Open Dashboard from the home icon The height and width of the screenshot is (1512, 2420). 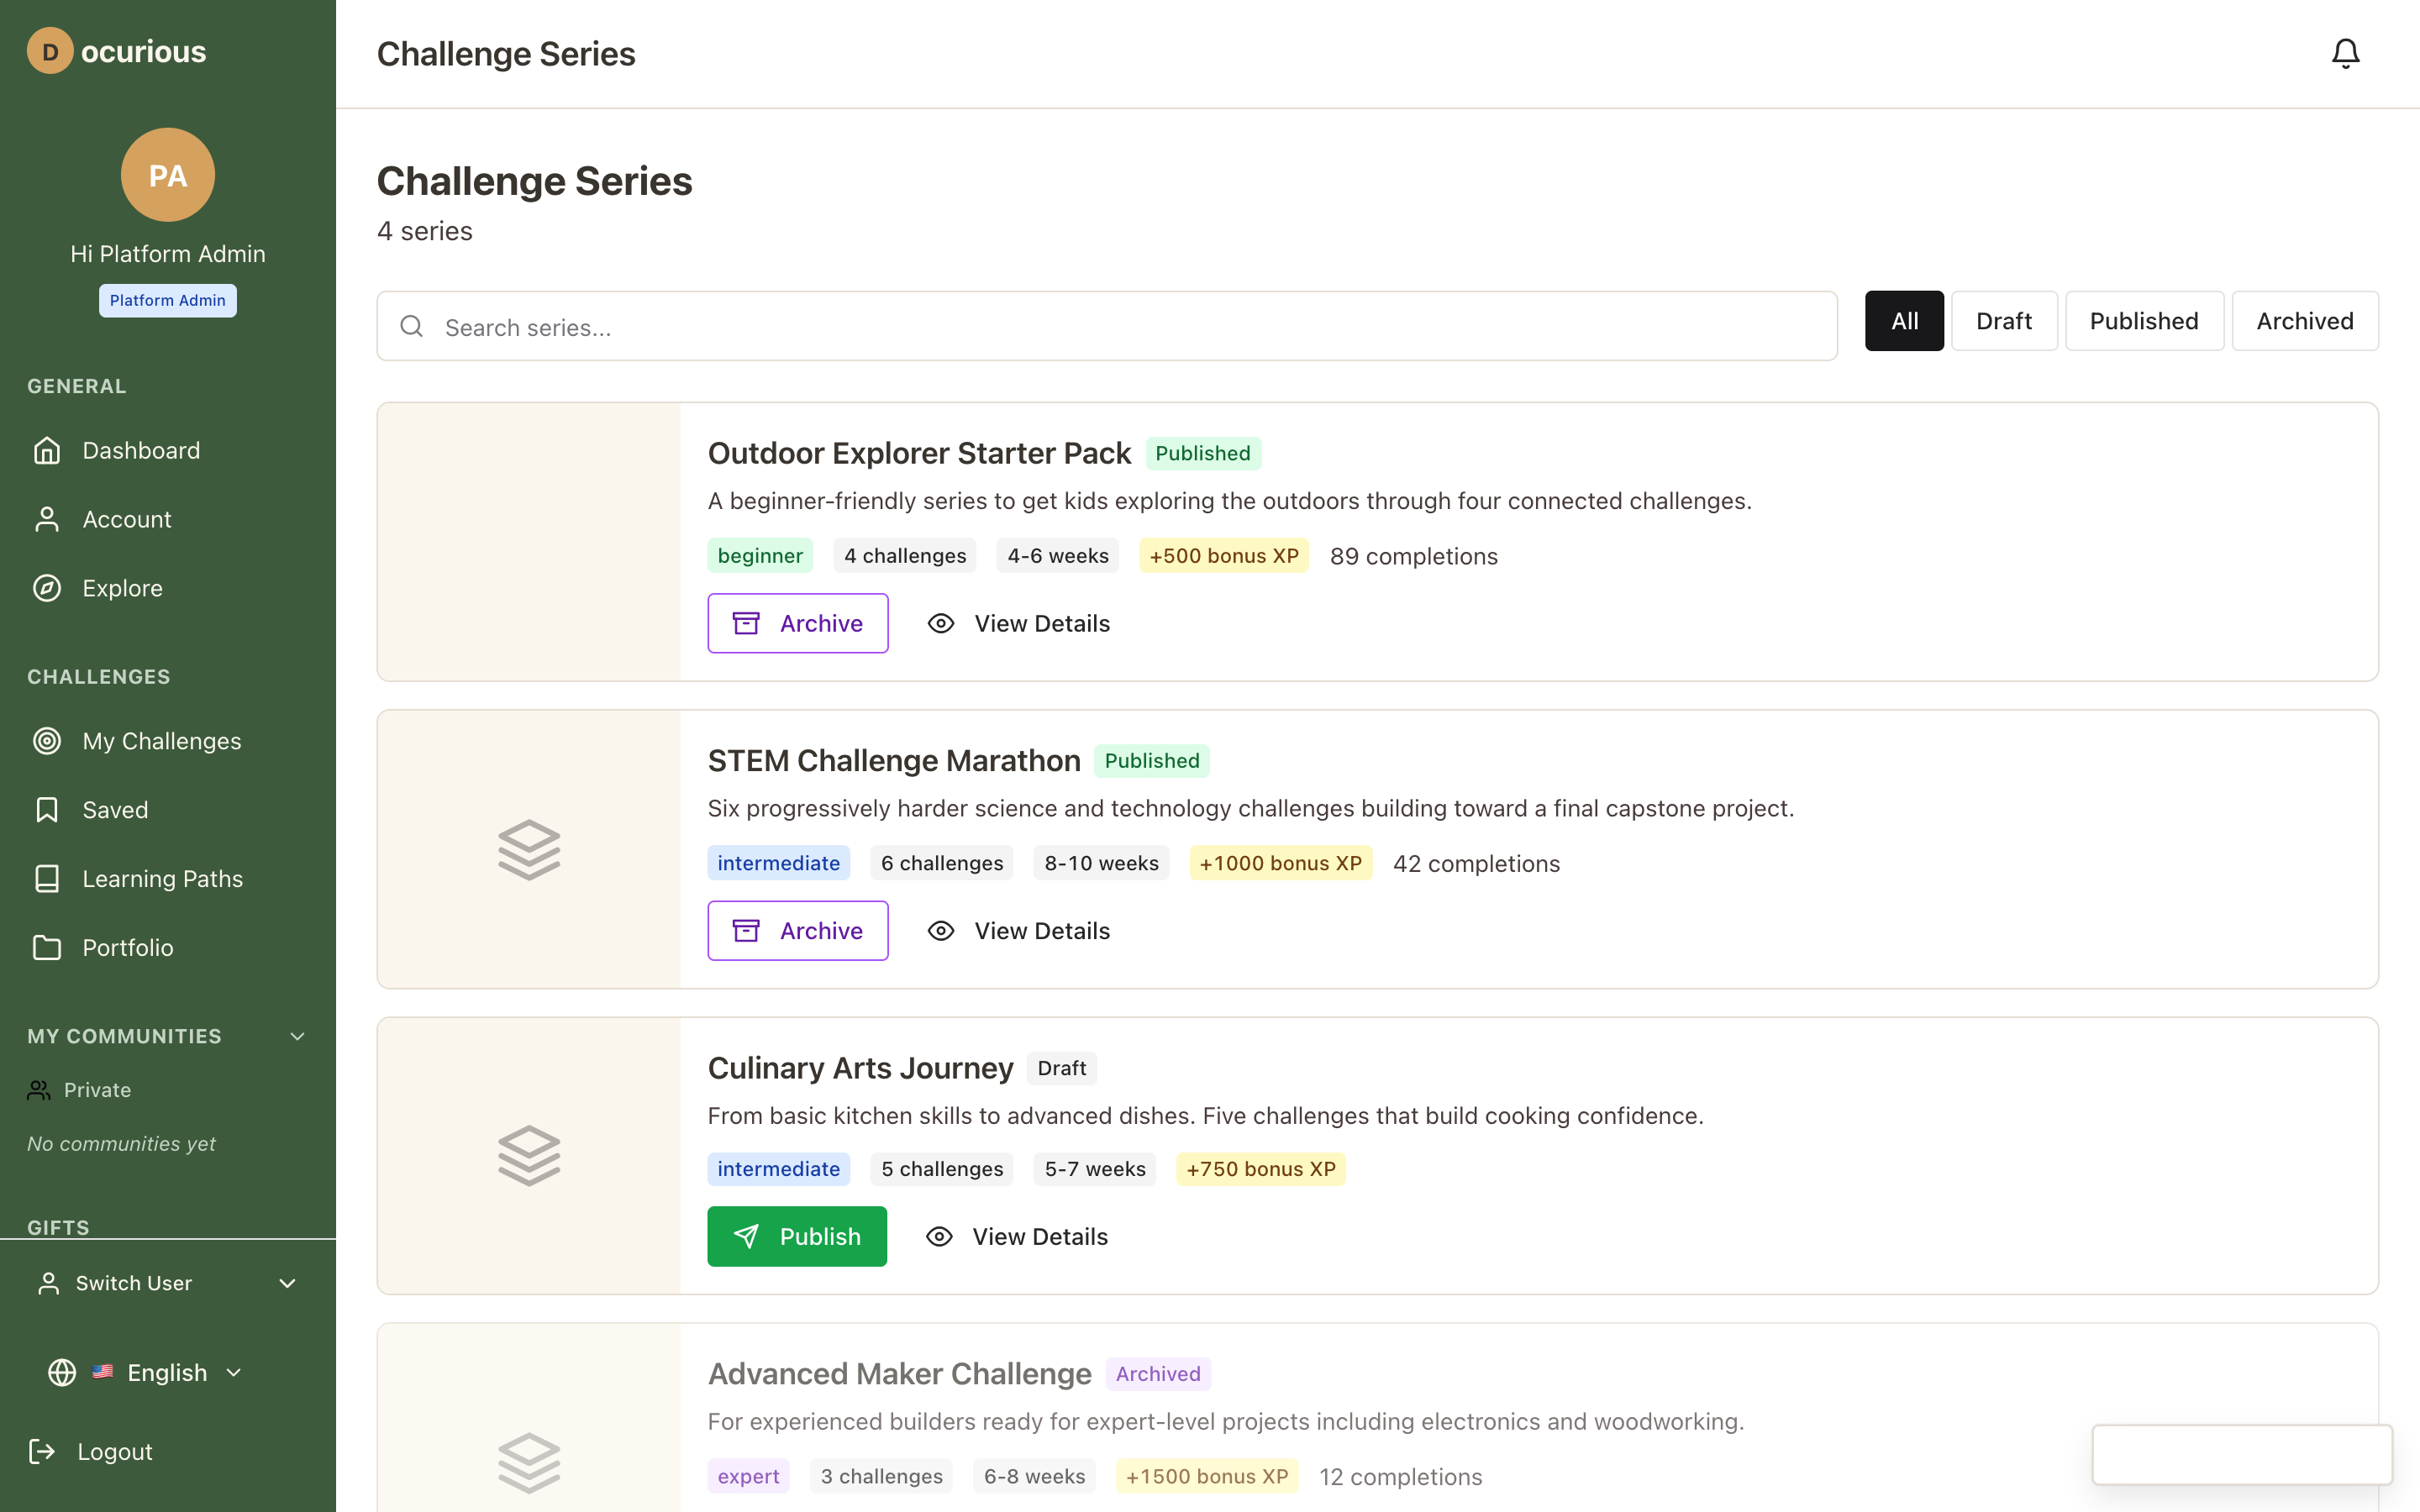point(47,451)
